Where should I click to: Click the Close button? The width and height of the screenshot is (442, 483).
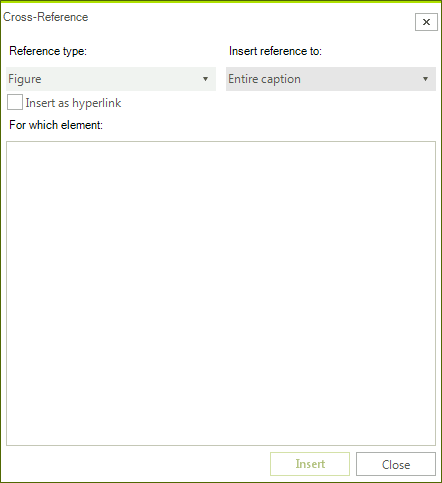pos(396,464)
